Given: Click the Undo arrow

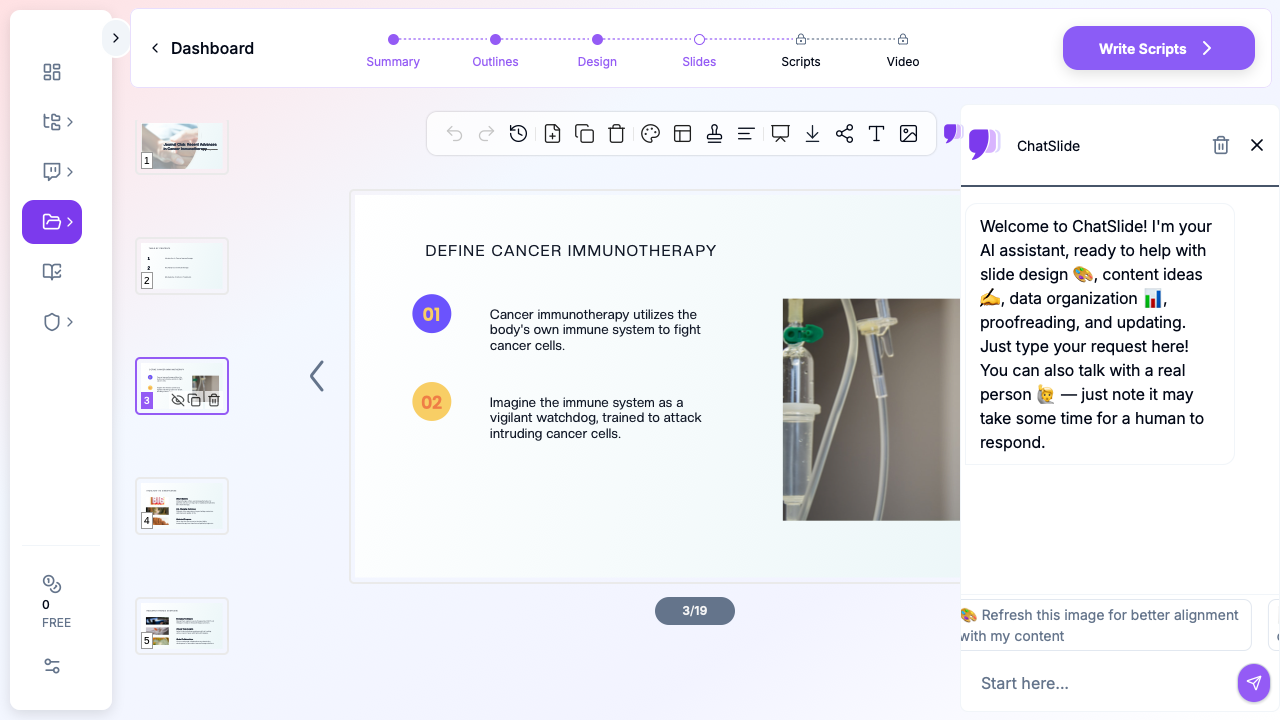Looking at the screenshot, I should [453, 133].
